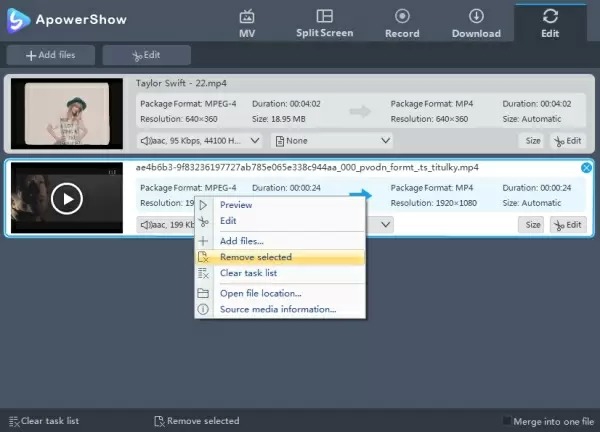Click Clear task list in bottom bar
This screenshot has width=600, height=432.
coord(44,421)
